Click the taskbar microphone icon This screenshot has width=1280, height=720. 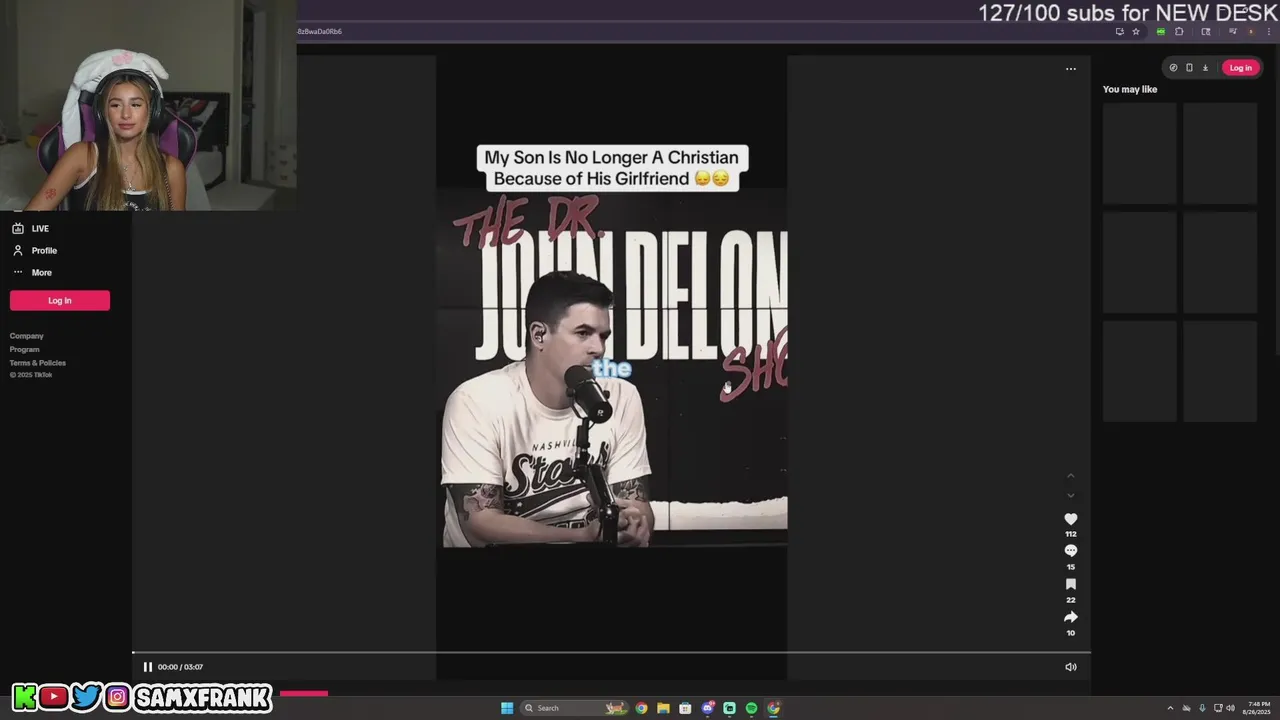[x=1202, y=708]
